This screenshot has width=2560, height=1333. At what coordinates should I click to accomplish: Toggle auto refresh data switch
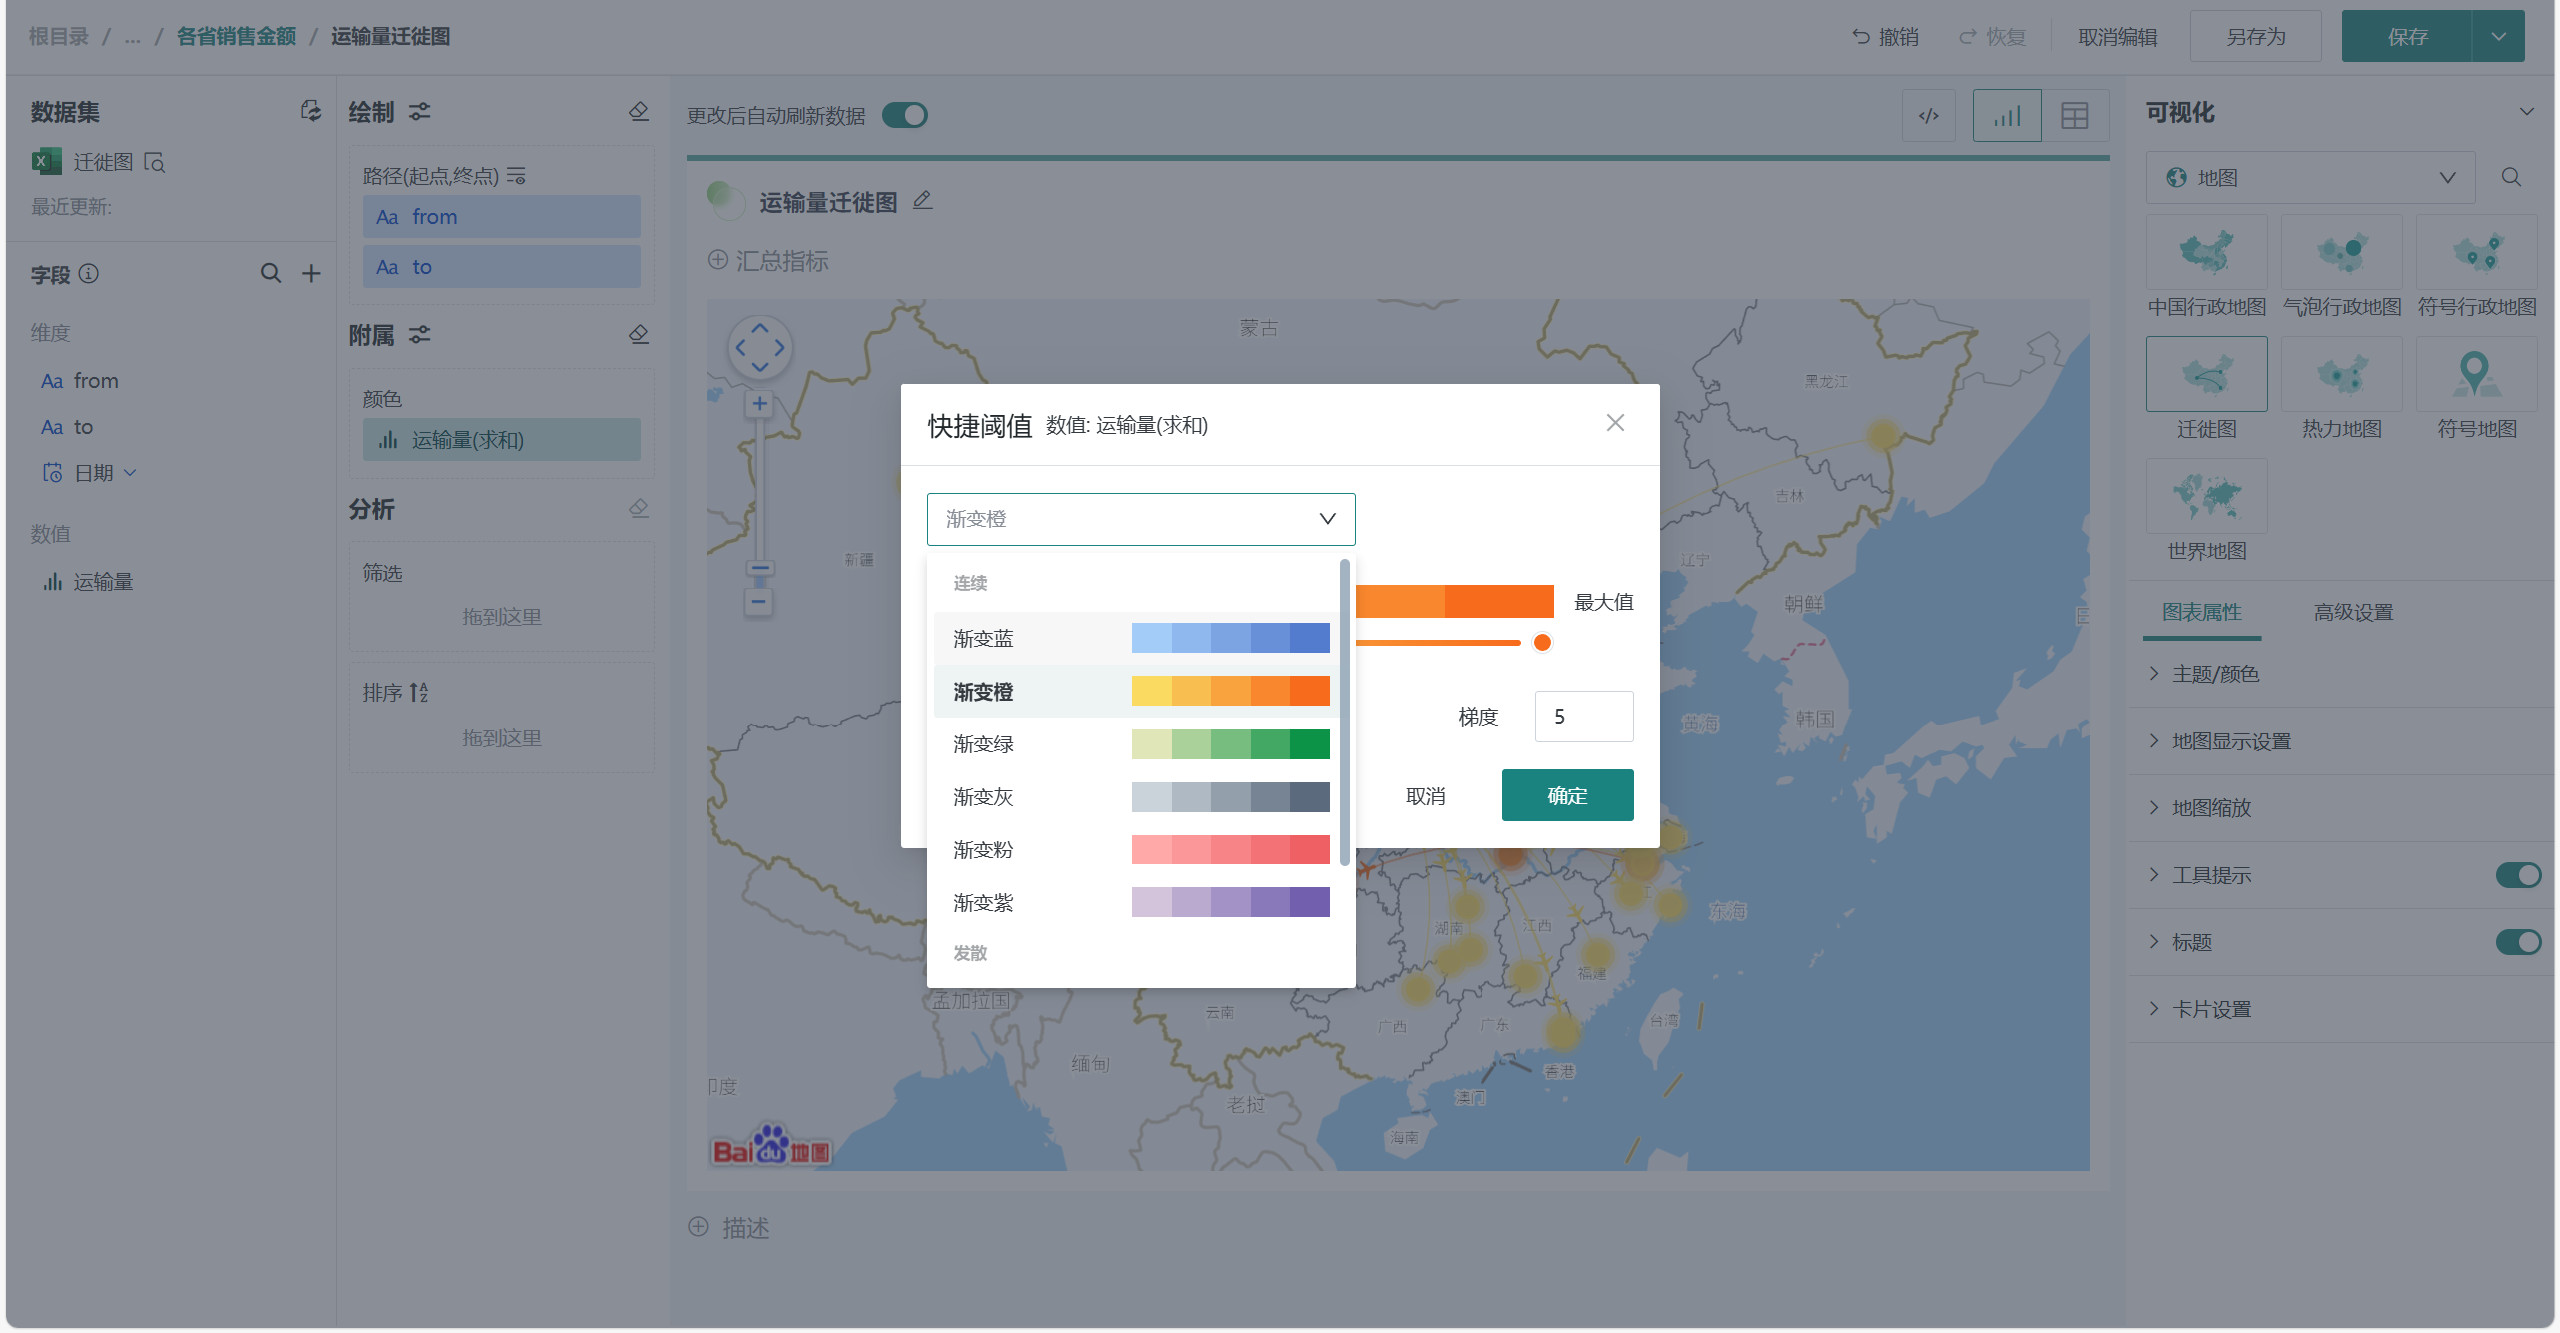(x=905, y=116)
